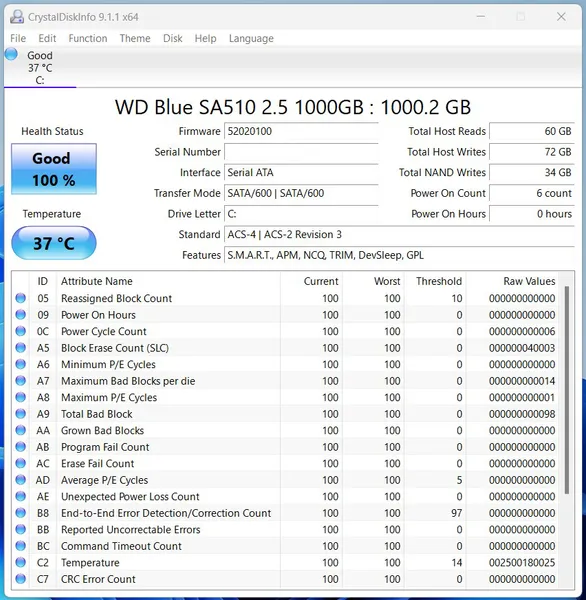Screen dimensions: 586x600
Task: Click status orb for C2 Temperature row
Action: [x=21, y=562]
